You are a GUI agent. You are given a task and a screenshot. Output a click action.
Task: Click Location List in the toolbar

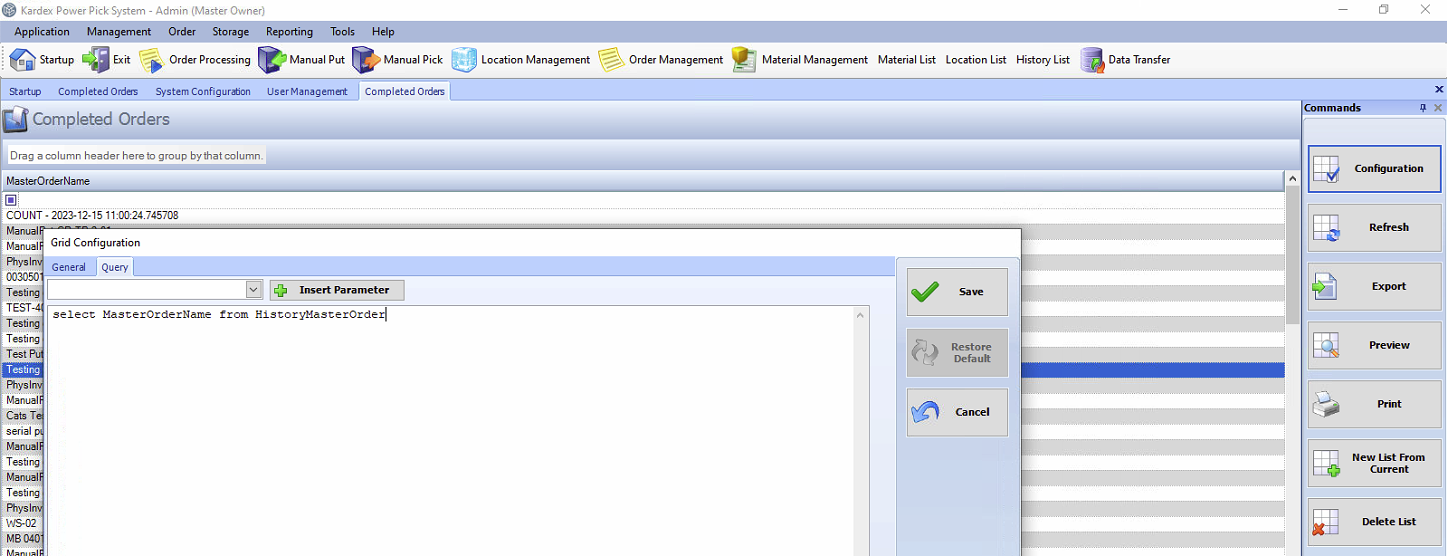tap(976, 60)
